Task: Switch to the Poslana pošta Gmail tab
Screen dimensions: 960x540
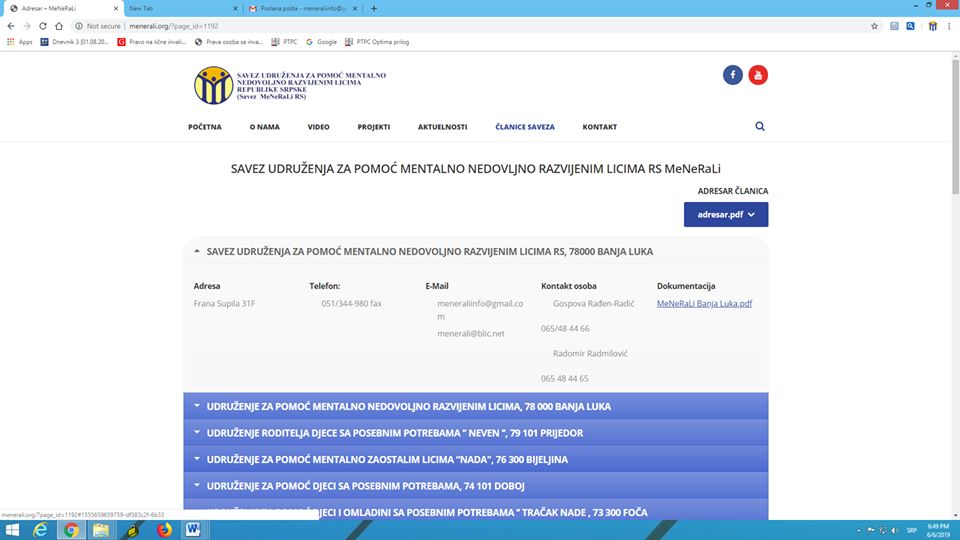Action: tap(302, 8)
